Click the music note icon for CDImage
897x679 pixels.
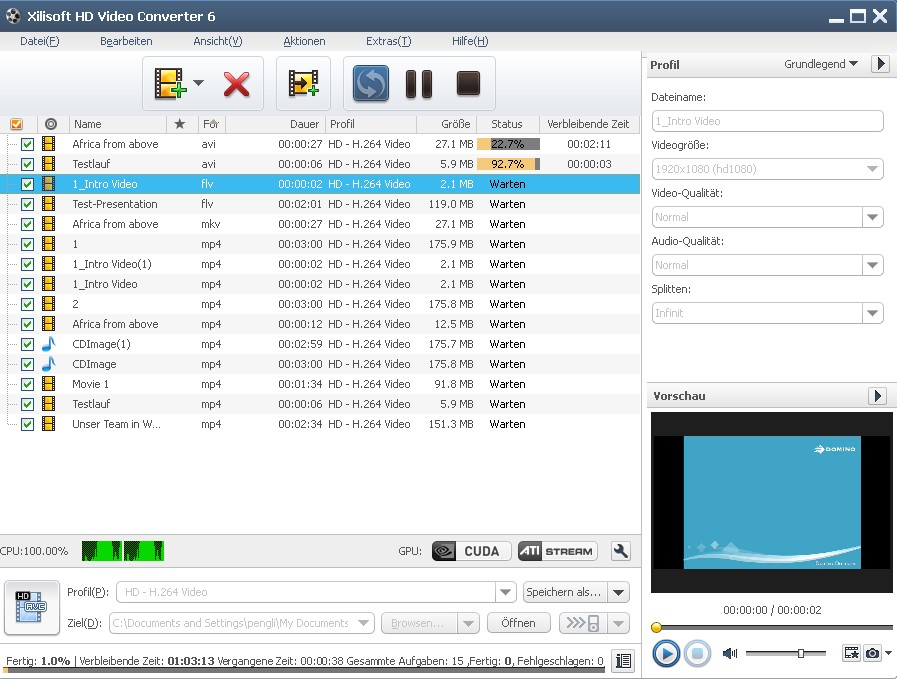coord(49,364)
